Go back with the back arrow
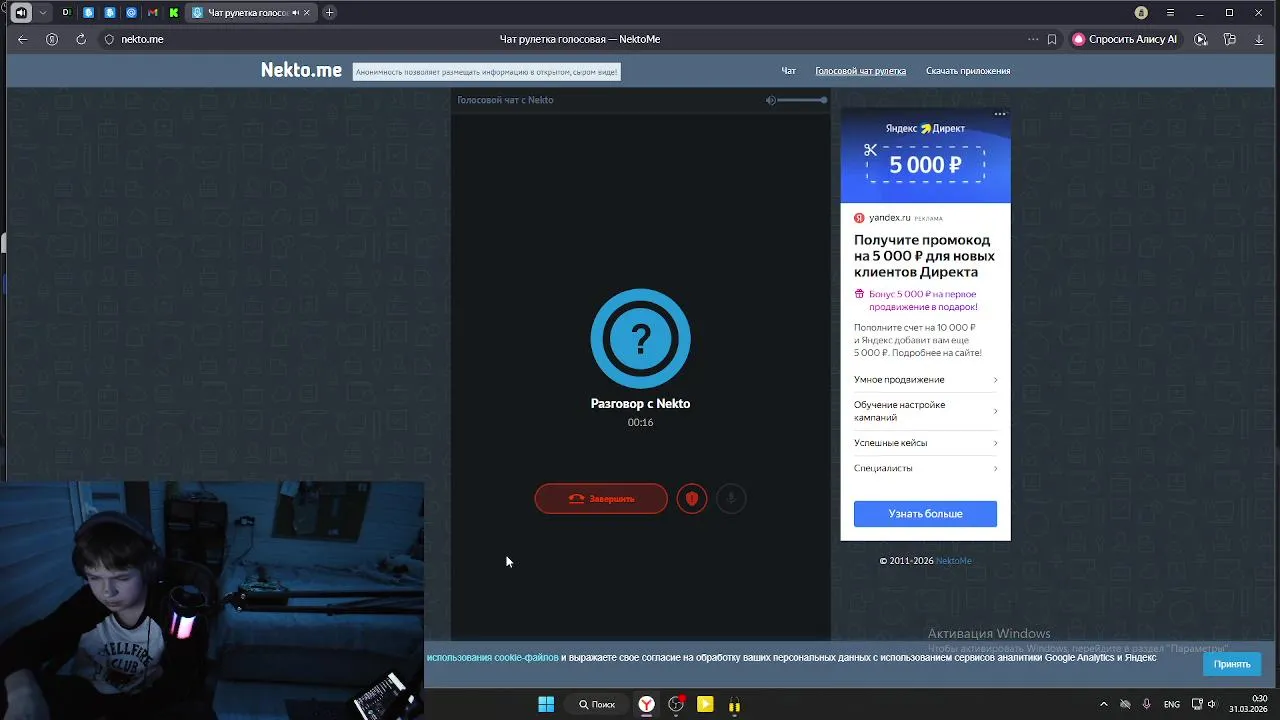1280x720 pixels. tap(23, 39)
